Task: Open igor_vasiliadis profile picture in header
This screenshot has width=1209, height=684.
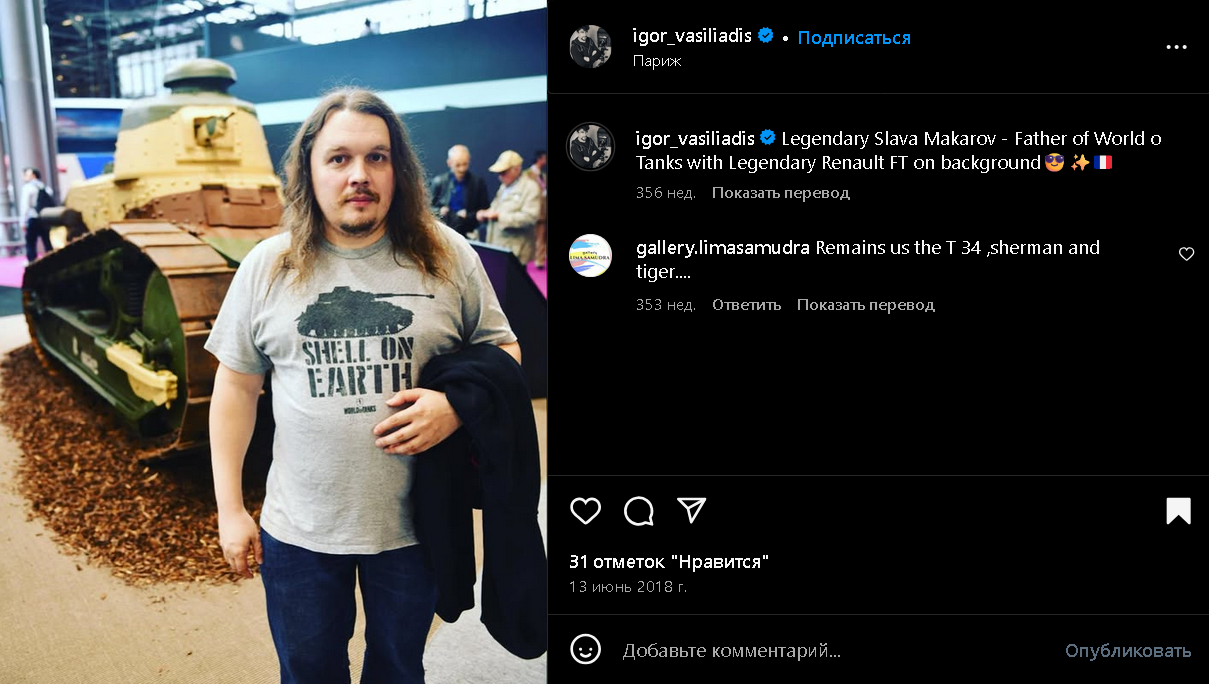Action: click(x=590, y=47)
